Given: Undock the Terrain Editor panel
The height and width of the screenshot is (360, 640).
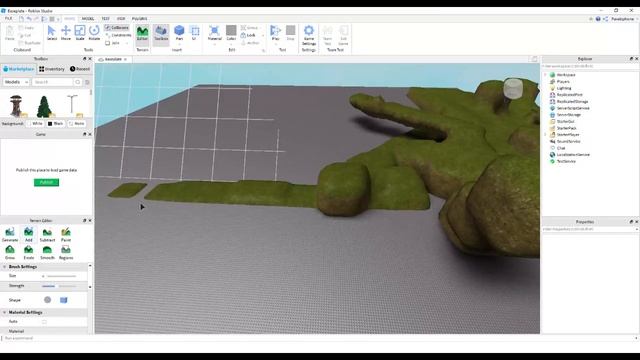Looking at the screenshot, I should [x=84, y=220].
